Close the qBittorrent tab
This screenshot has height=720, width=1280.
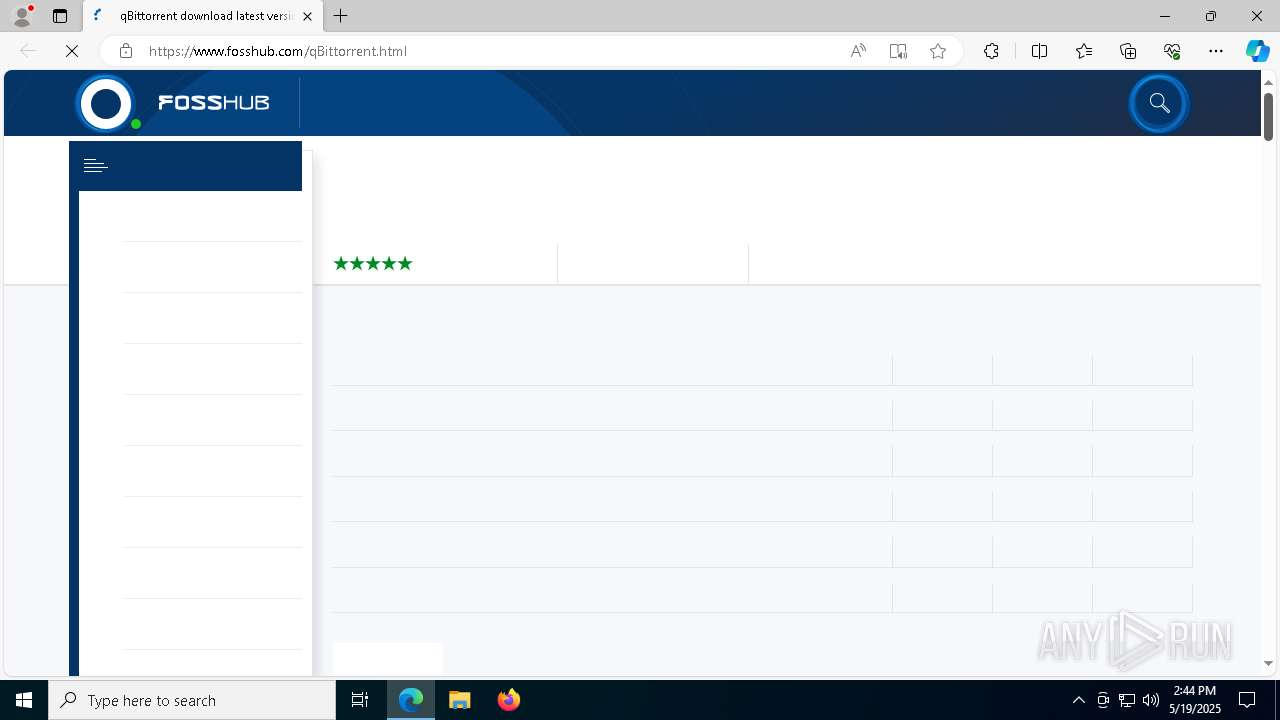307,16
